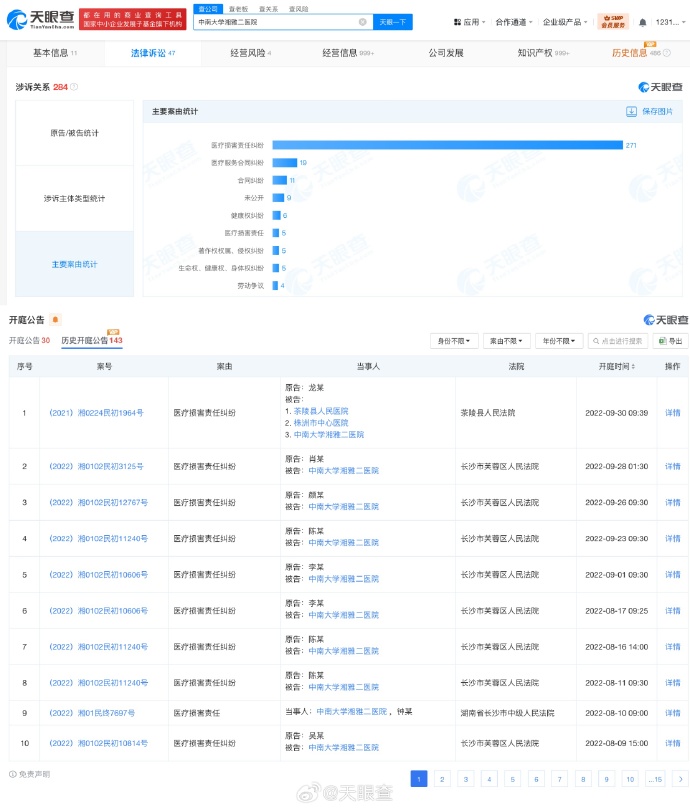
Task: Select the 法律诉讼 tab
Action: coord(153,53)
